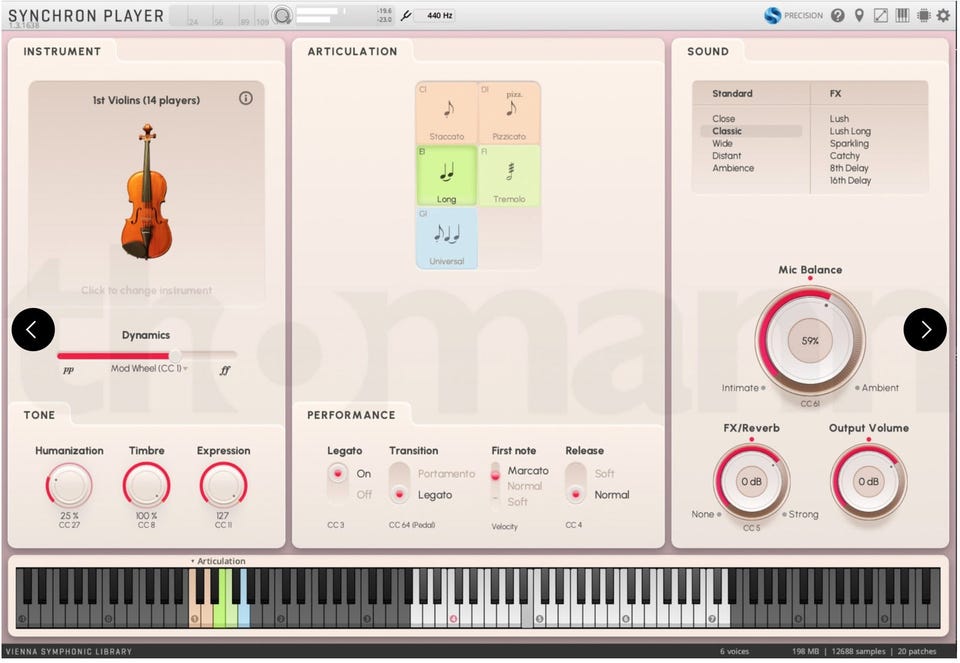Click the SOUND panel tab
Screen dimensions: 960x663
click(708, 51)
